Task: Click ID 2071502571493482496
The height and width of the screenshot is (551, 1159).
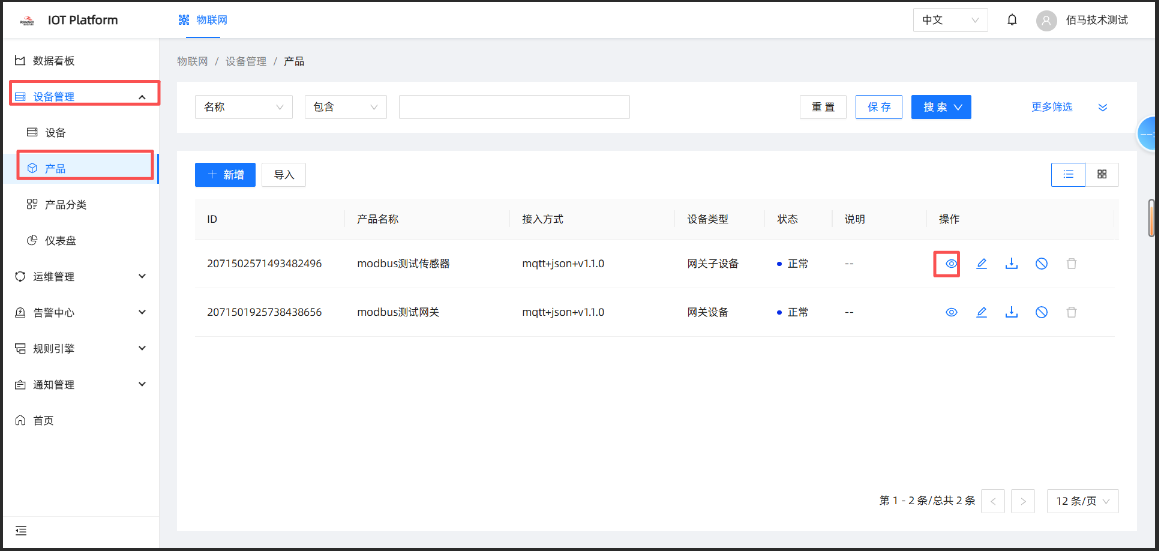Action: [265, 263]
